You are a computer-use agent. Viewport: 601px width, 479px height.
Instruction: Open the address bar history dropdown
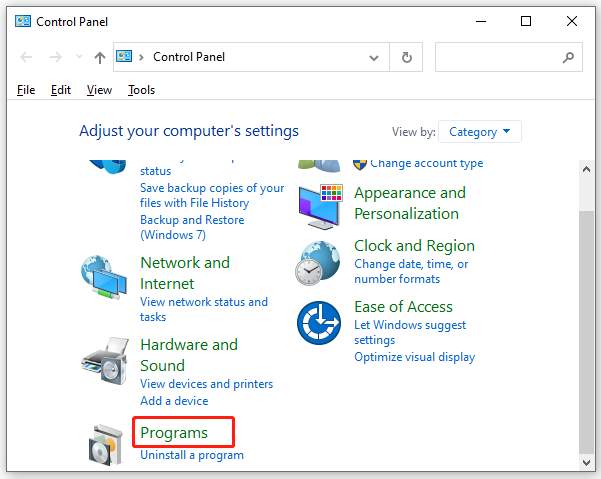point(374,58)
